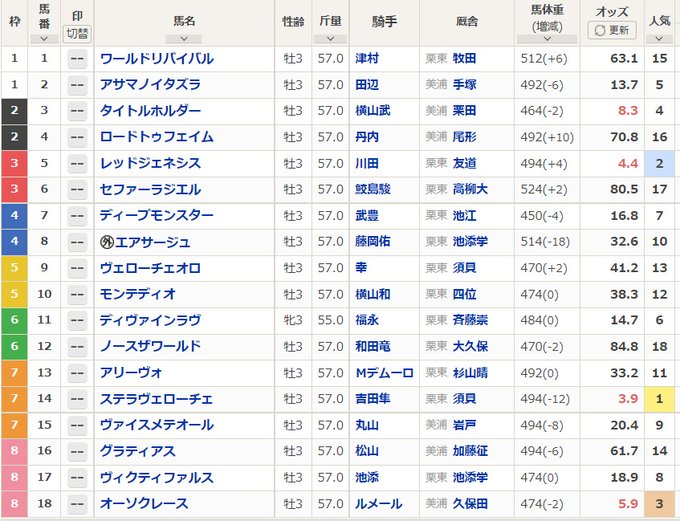Viewport: 680px width, 521px height.
Task: Select the 55.0 weight cell
Action: coord(330,320)
